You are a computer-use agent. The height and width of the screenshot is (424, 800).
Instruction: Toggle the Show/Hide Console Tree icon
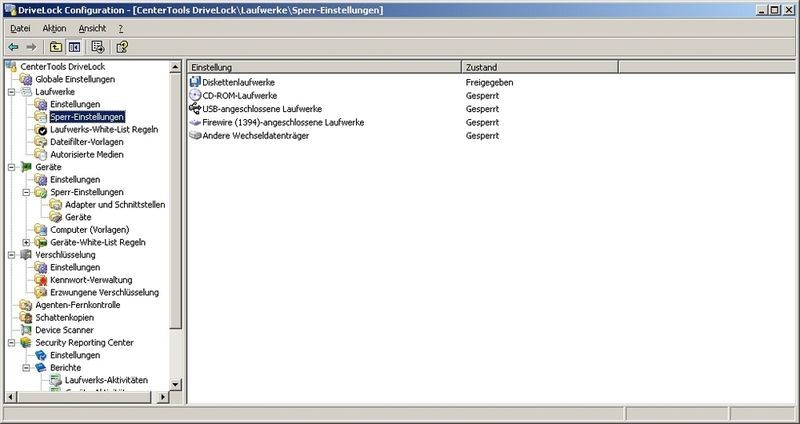point(74,47)
